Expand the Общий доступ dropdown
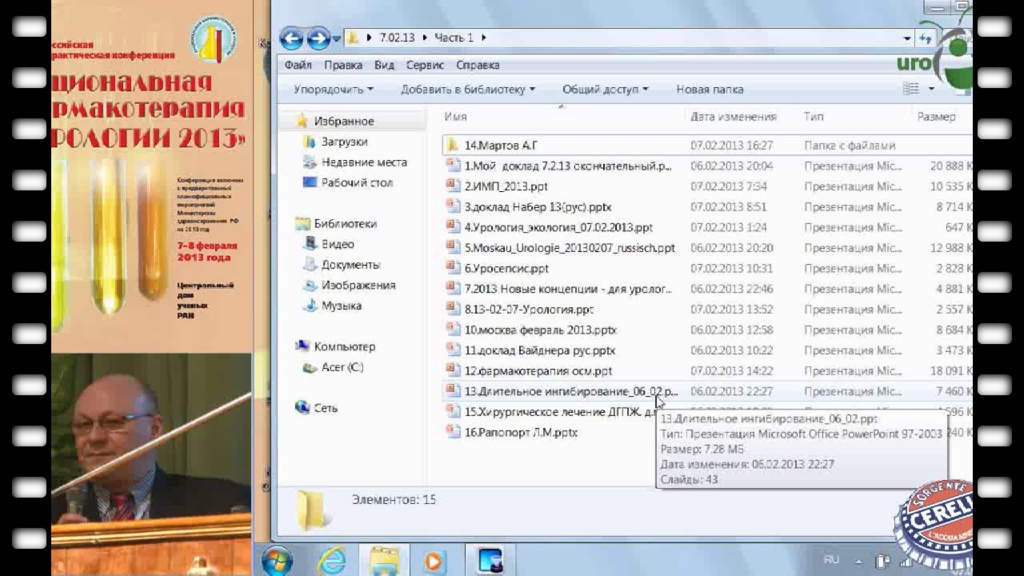The image size is (1024, 576). (605, 89)
